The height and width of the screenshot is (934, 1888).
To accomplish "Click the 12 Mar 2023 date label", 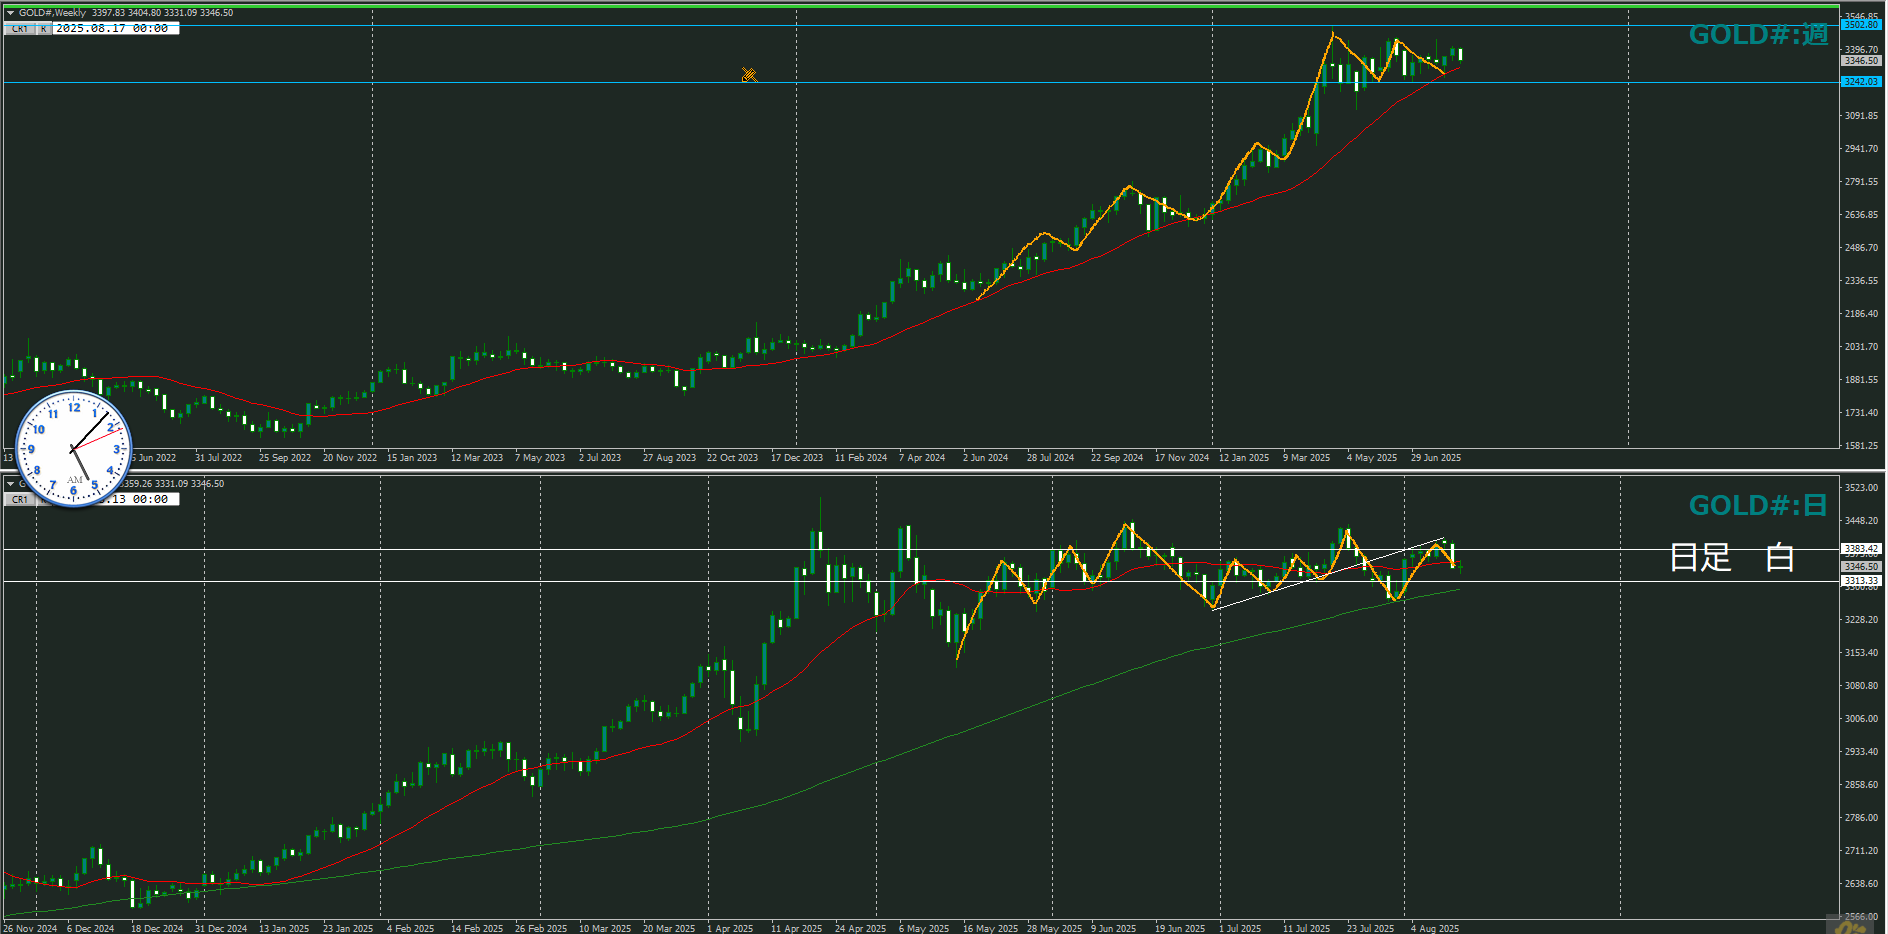I will point(477,458).
